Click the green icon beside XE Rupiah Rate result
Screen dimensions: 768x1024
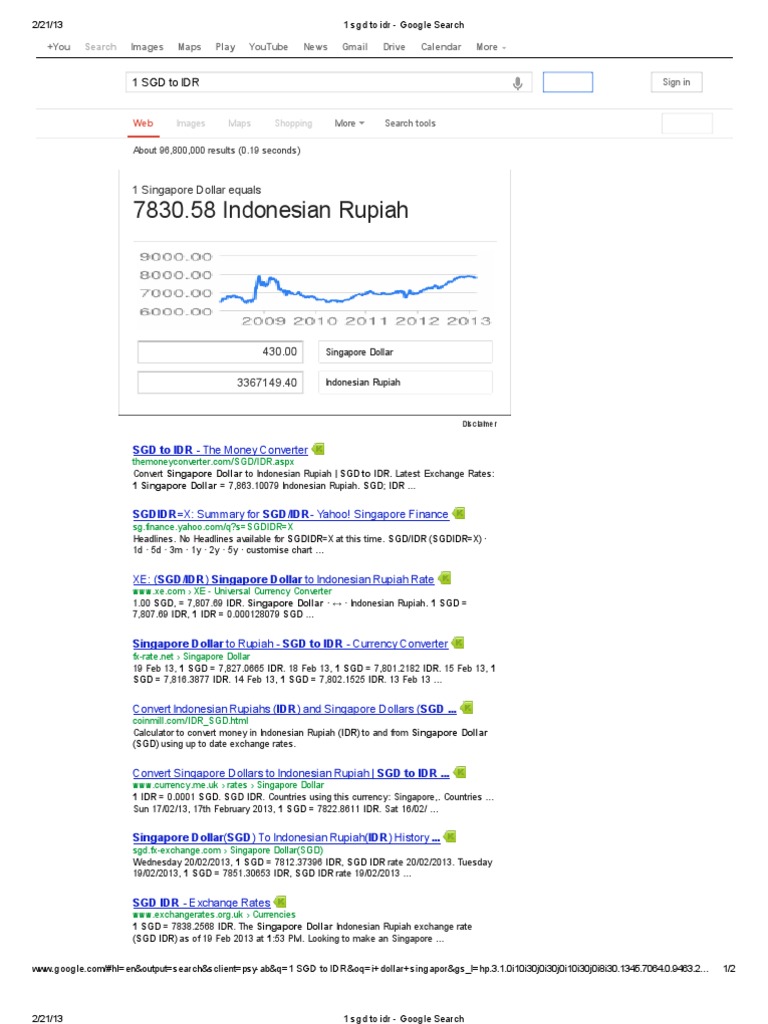click(x=445, y=578)
